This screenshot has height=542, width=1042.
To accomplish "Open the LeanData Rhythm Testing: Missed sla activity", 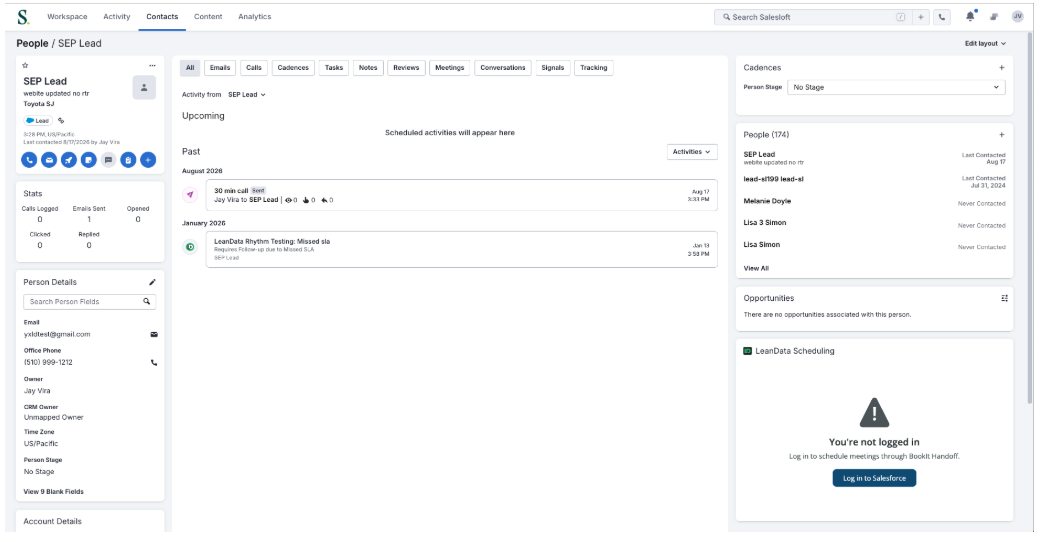I will click(x=462, y=250).
